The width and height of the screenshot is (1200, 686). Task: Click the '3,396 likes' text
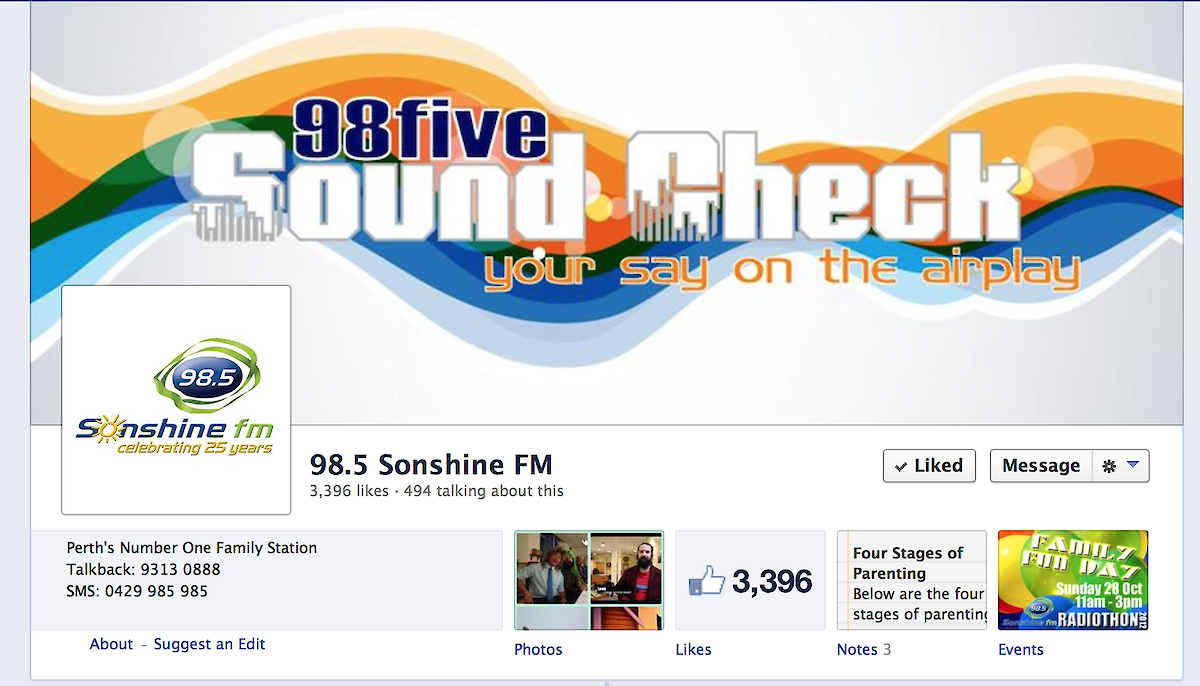pyautogui.click(x=350, y=491)
